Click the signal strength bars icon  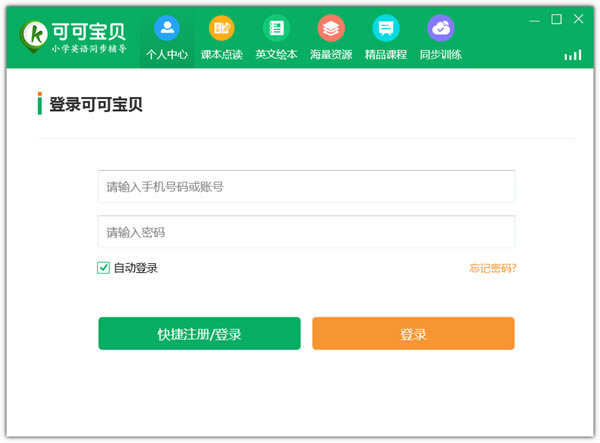point(573,55)
